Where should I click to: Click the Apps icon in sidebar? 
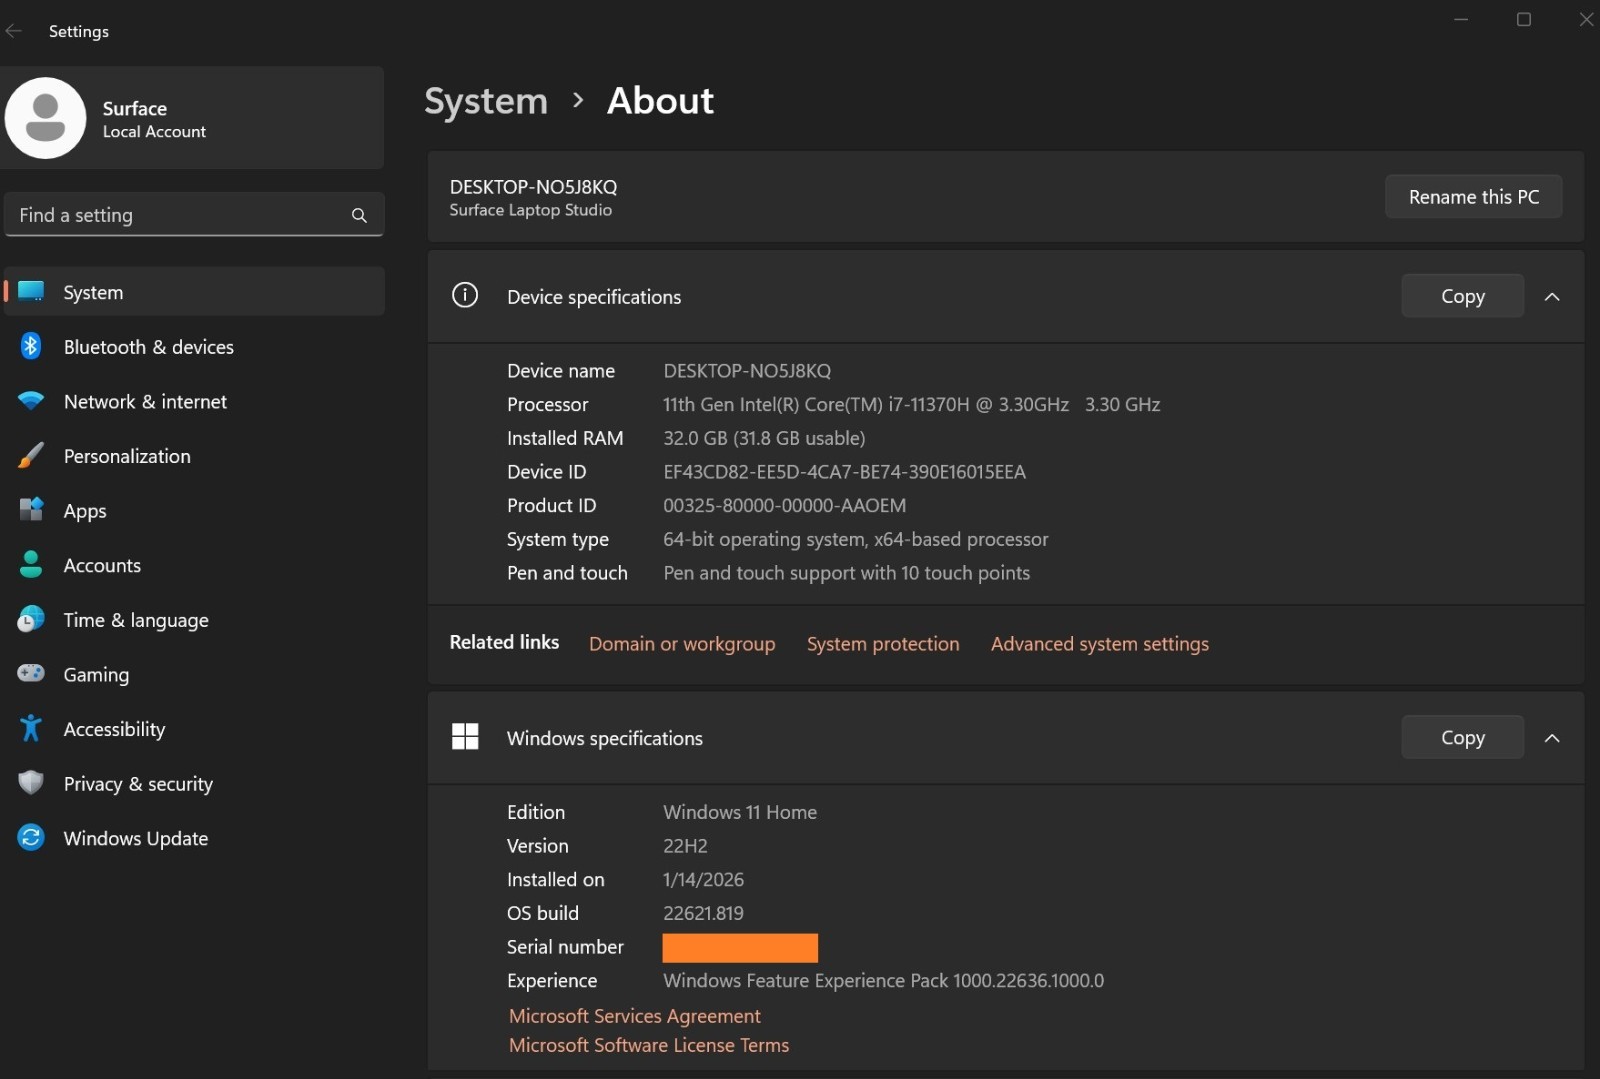[x=31, y=510]
